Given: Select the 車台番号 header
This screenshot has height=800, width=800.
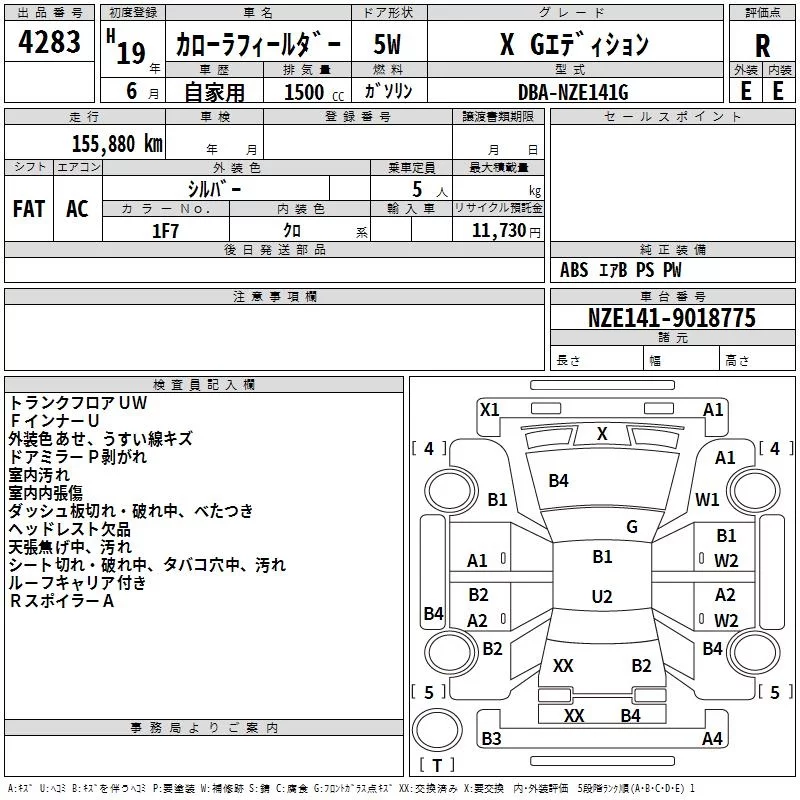Looking at the screenshot, I should [672, 297].
